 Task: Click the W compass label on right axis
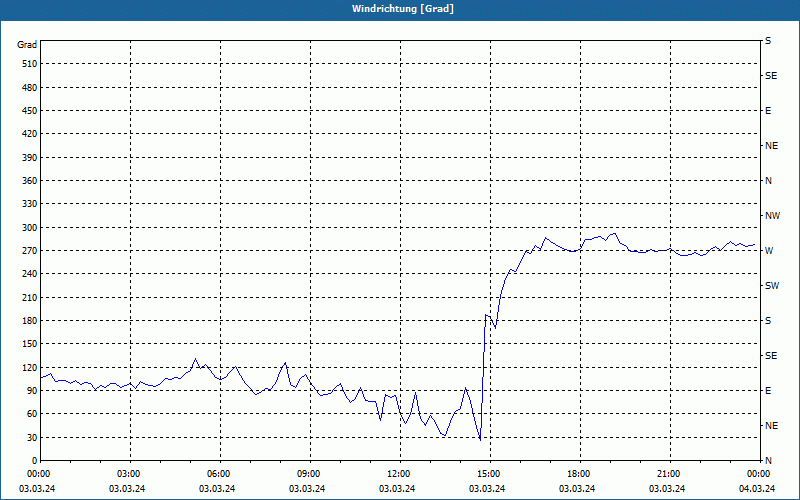(769, 251)
